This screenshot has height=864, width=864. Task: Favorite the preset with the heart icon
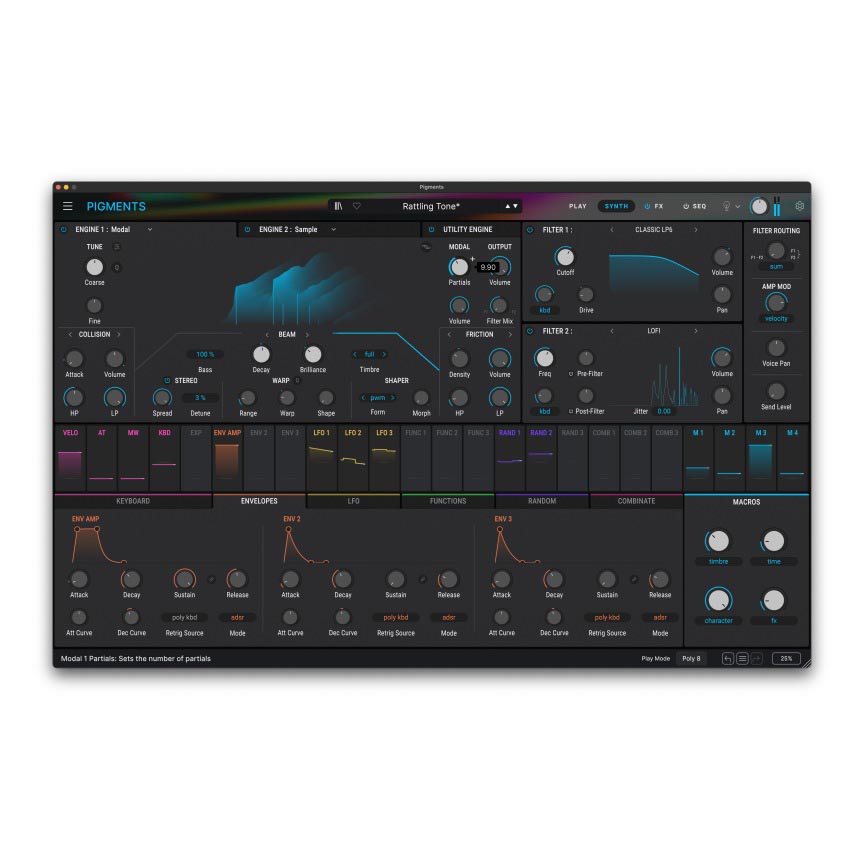(x=357, y=206)
